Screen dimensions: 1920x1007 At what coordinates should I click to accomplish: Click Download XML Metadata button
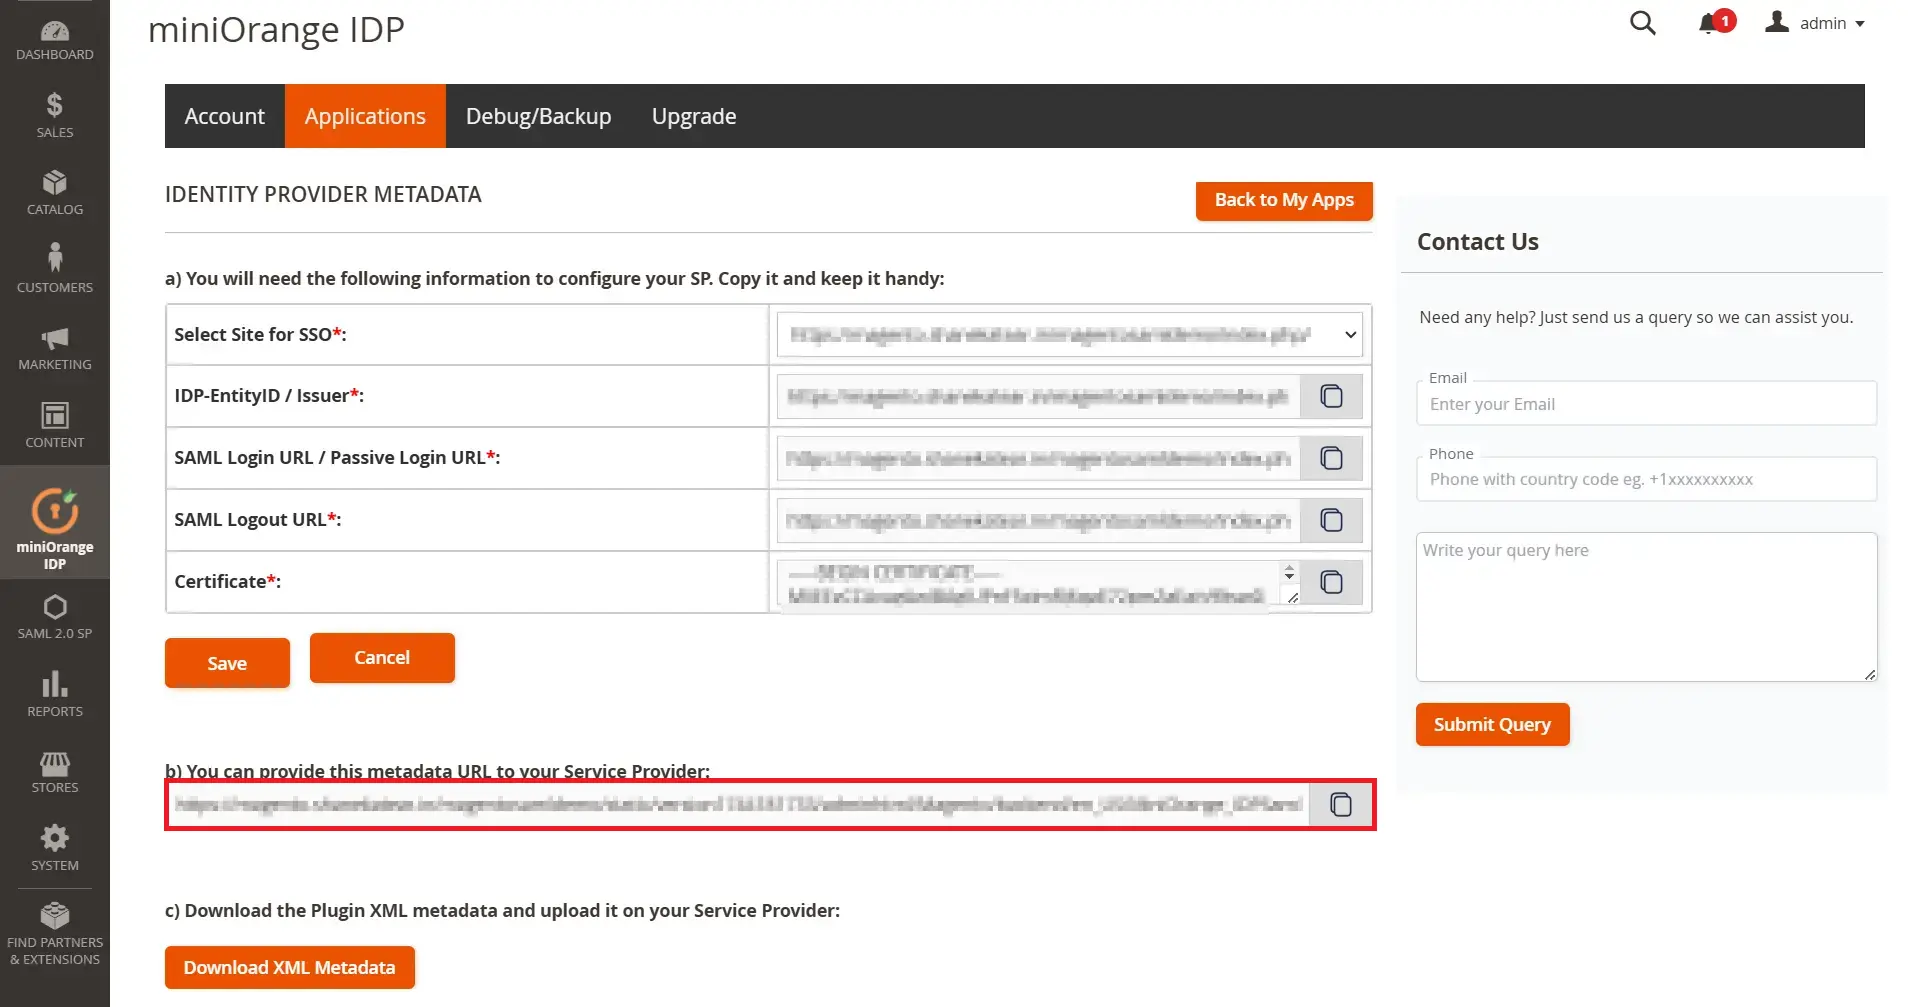tap(289, 967)
